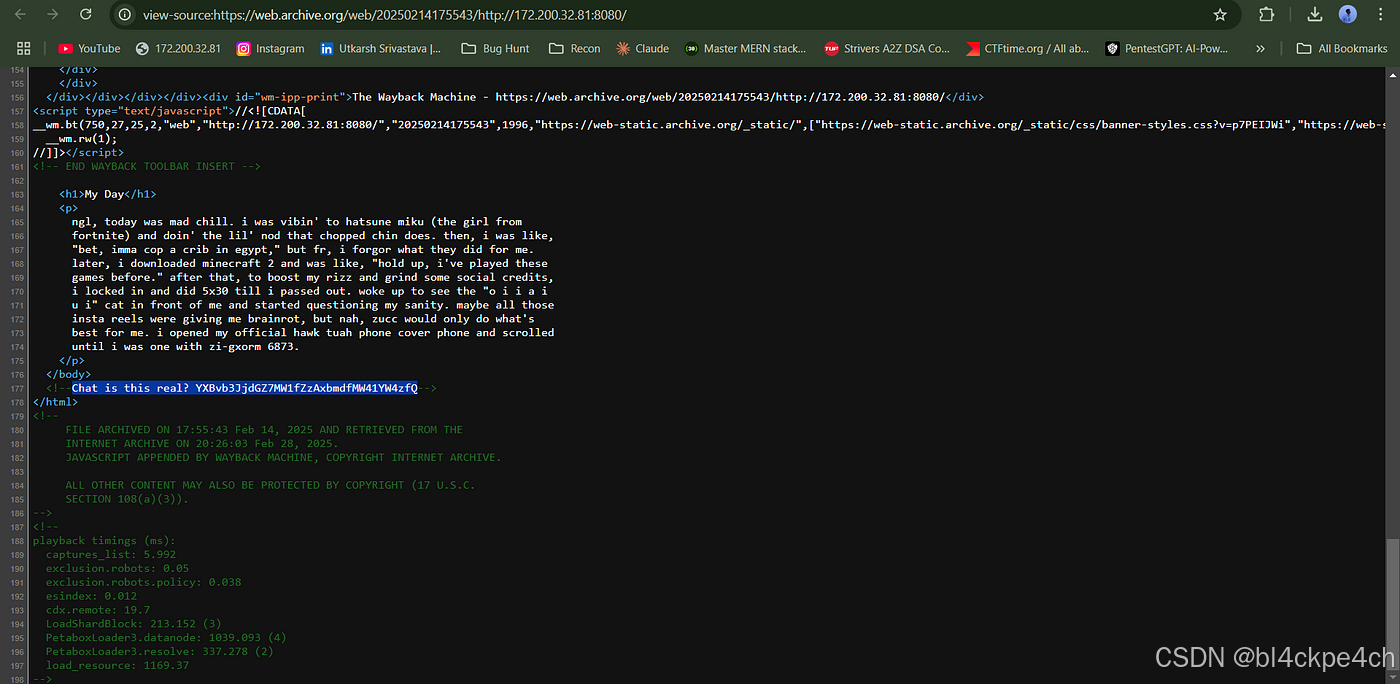Go forward to the next page
Viewport: 1400px width, 684px height.
pyautogui.click(x=54, y=15)
